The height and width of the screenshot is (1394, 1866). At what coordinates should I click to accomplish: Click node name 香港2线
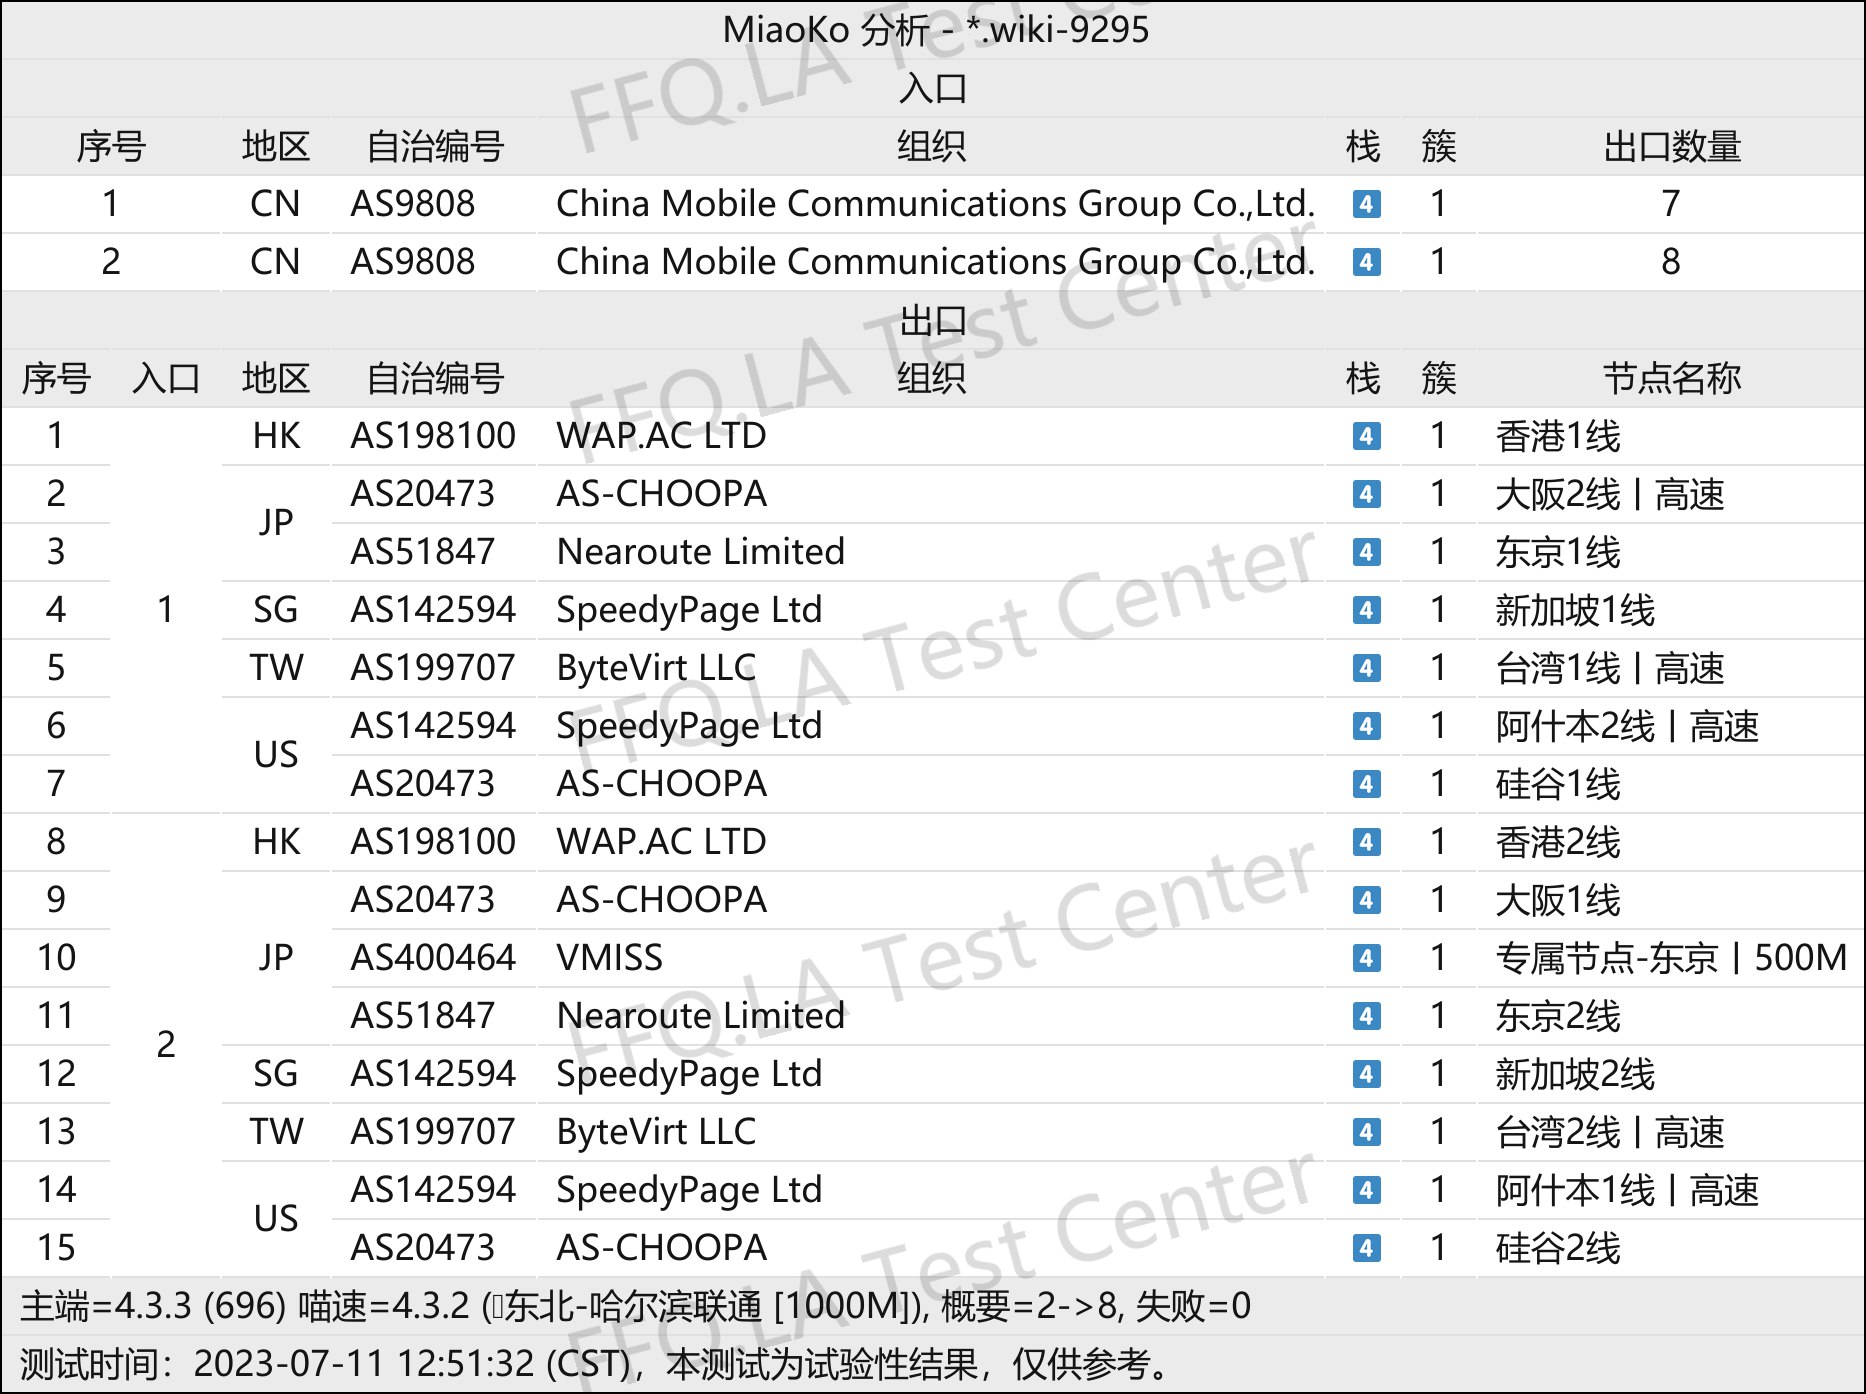click(x=1558, y=842)
